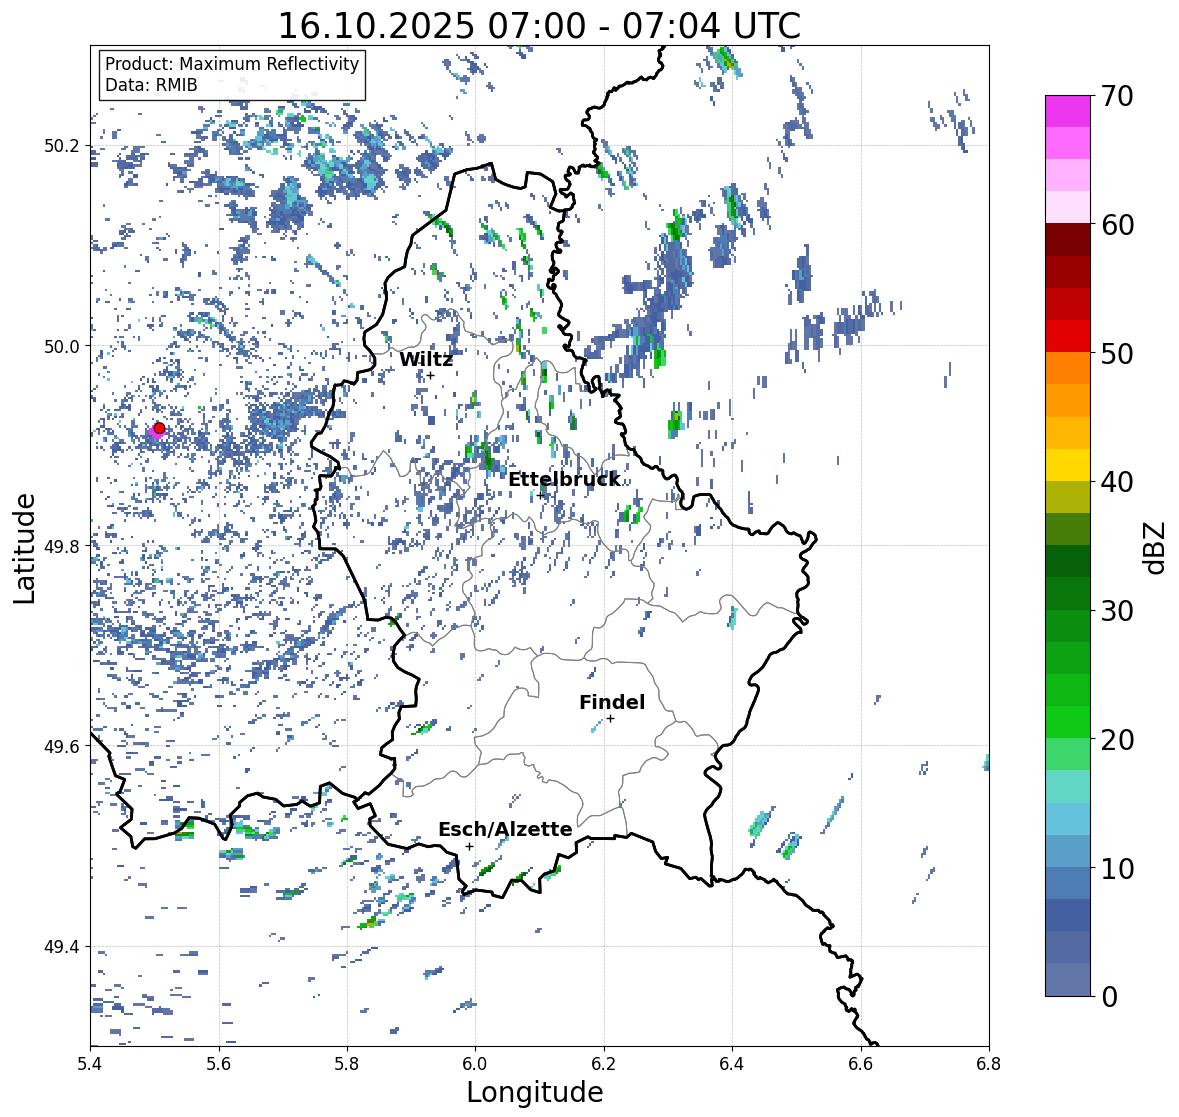Click the bright green 20 dBZ colorbar segment
This screenshot has width=1179, height=1117.
coord(1068,722)
